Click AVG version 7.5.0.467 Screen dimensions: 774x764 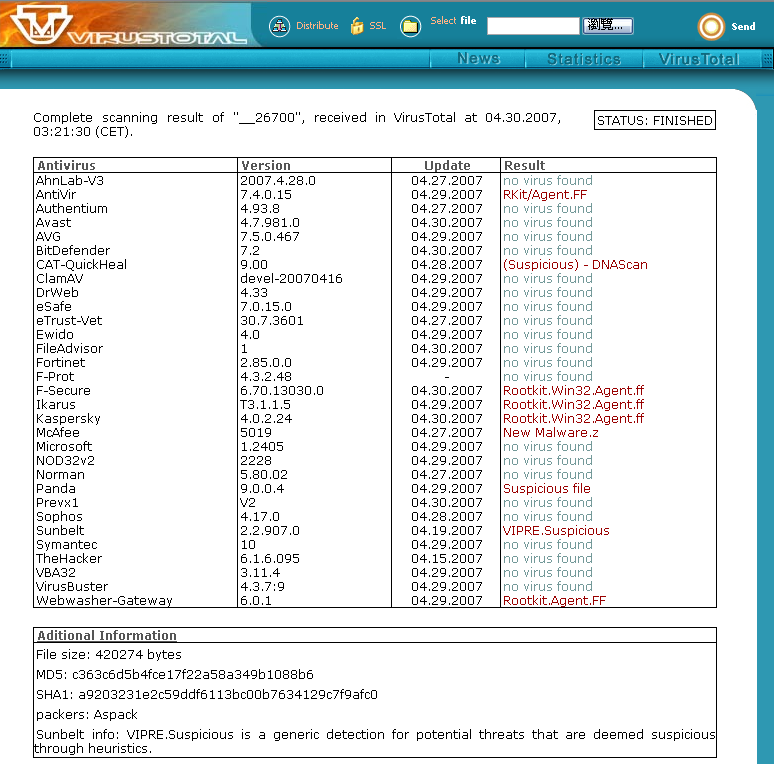pos(270,236)
